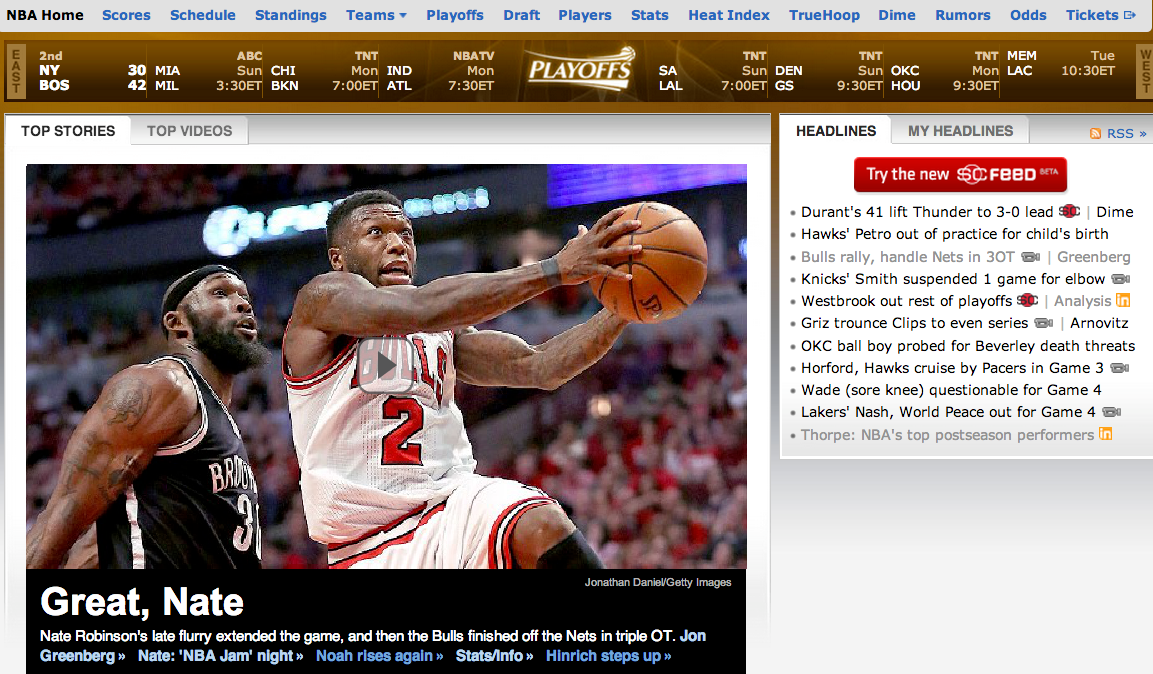Select the Top Stories tab
This screenshot has width=1153, height=674.
click(68, 131)
